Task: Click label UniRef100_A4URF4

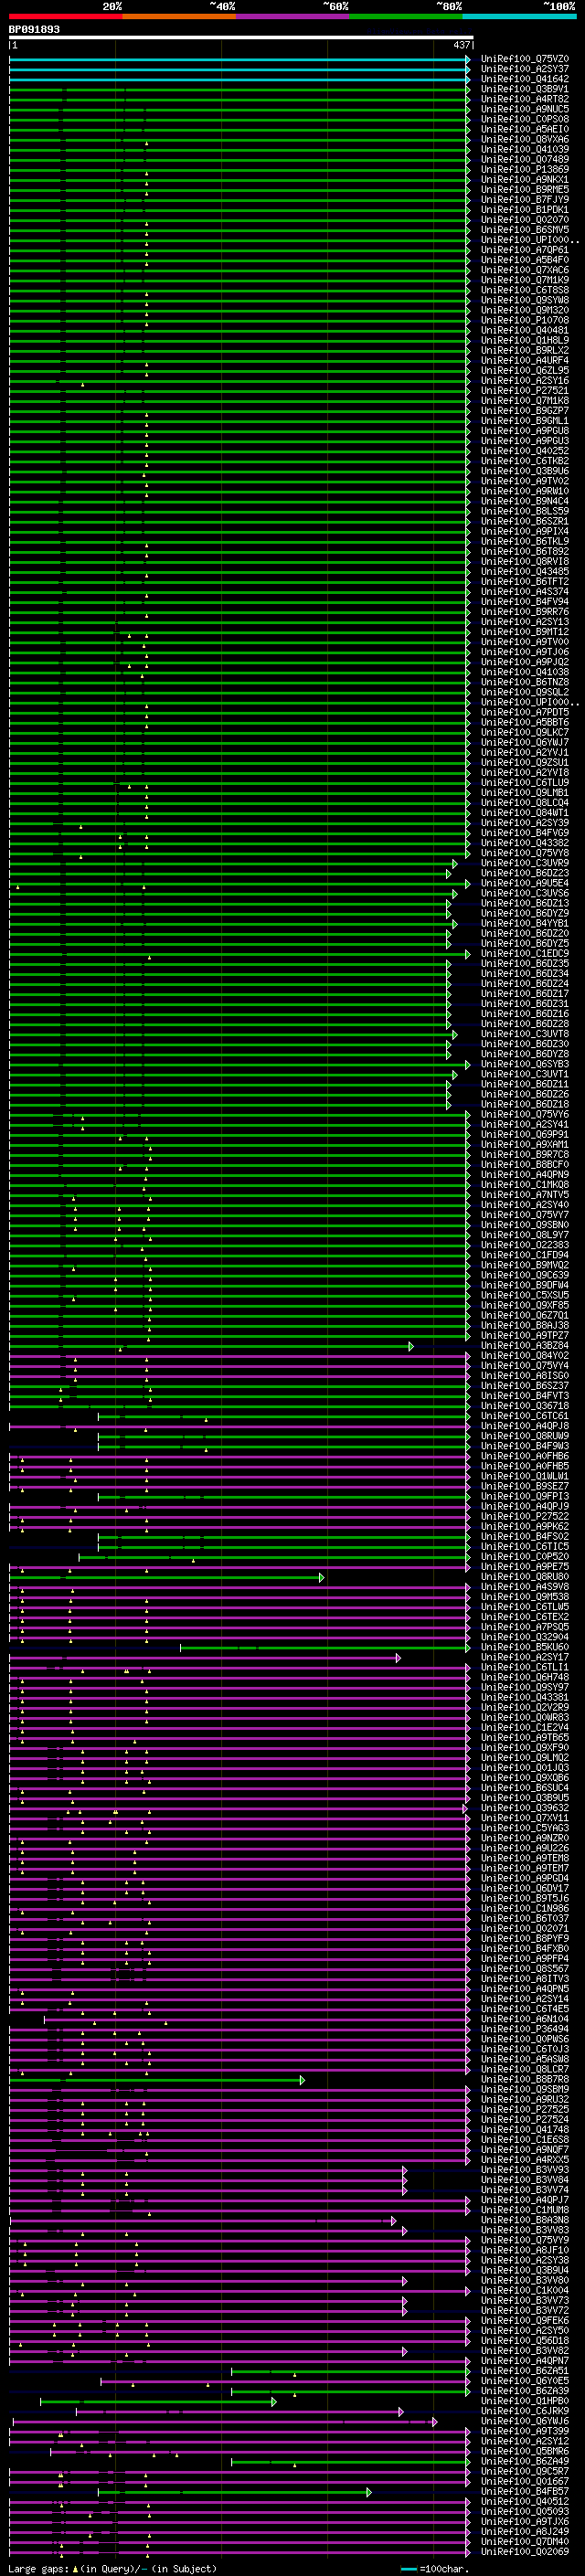Action: [x=525, y=360]
